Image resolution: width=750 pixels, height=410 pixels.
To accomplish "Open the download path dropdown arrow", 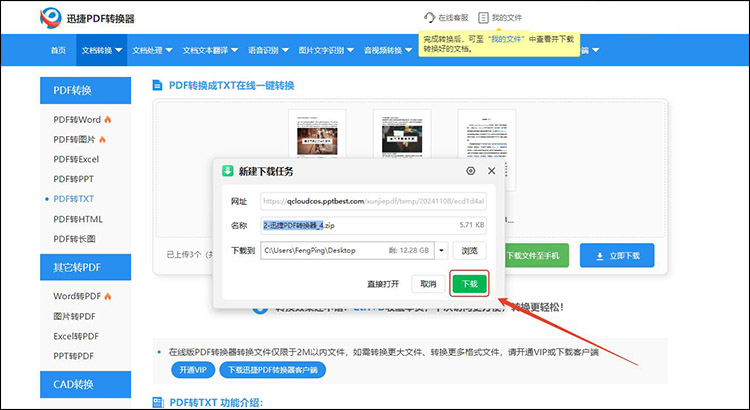I will pos(441,250).
